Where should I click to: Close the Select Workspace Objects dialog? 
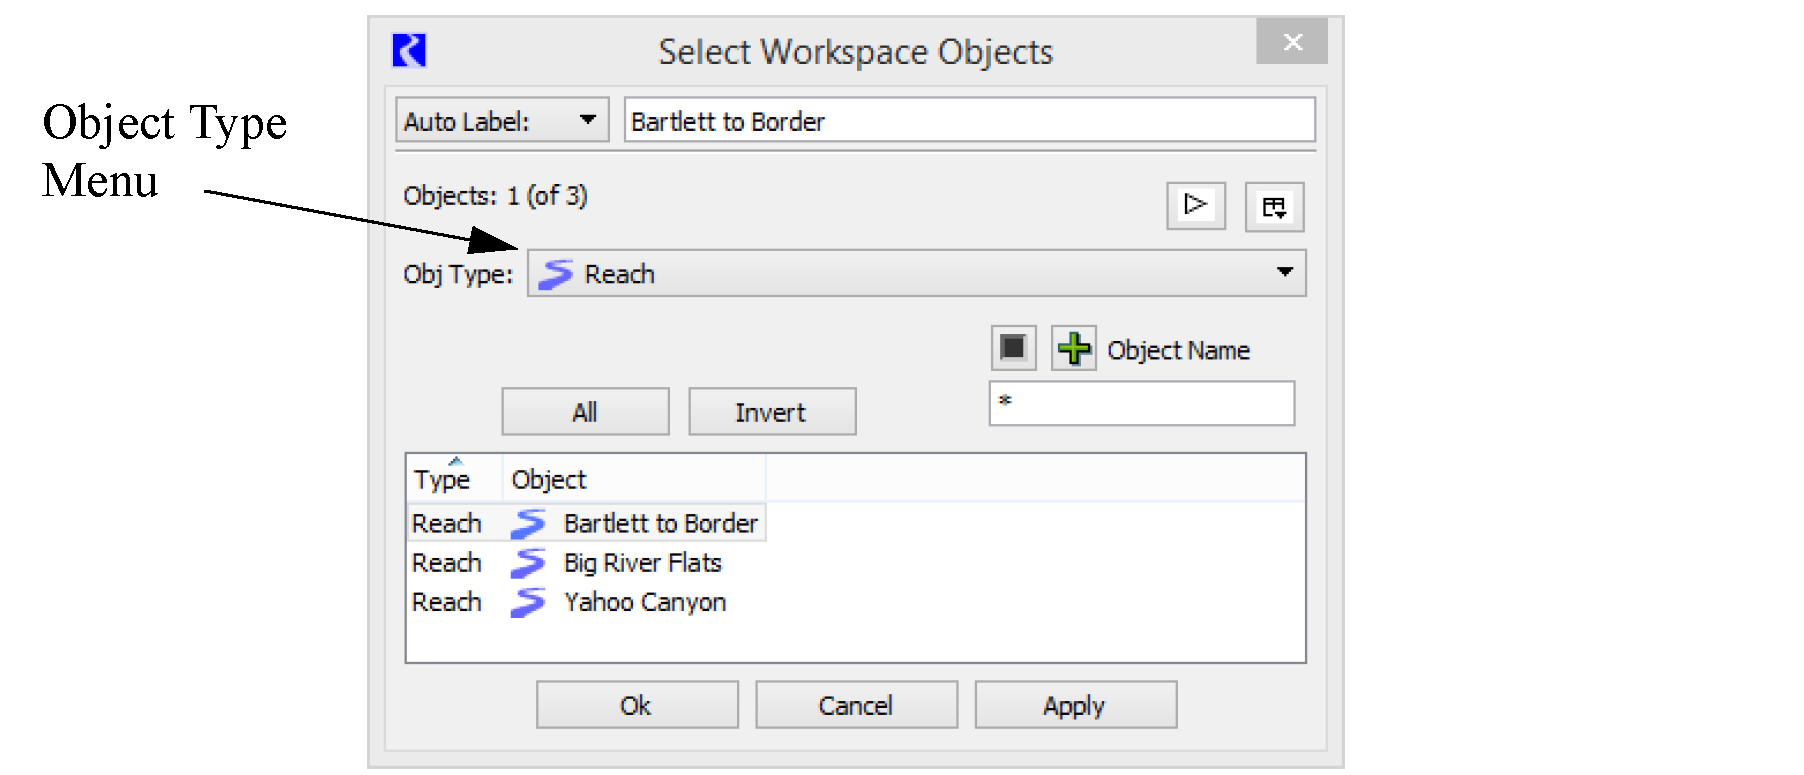(1292, 42)
